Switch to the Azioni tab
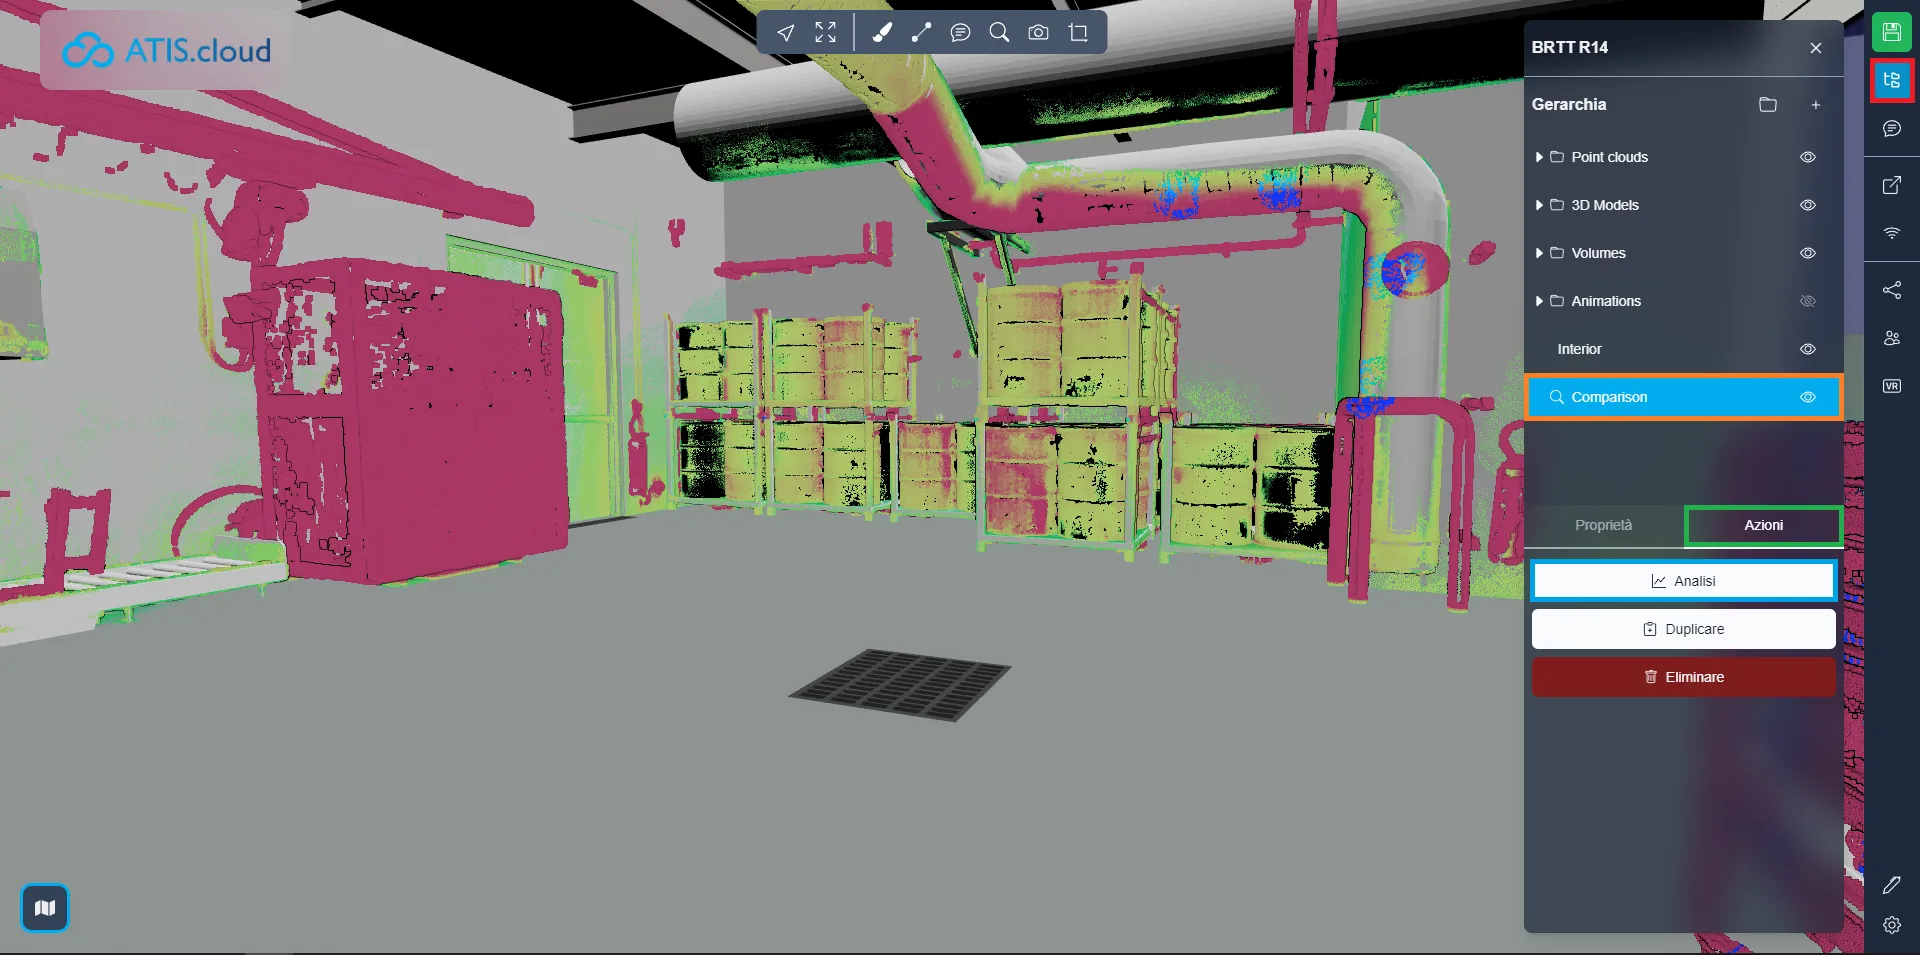Screen dimensions: 1920x955 point(1763,526)
